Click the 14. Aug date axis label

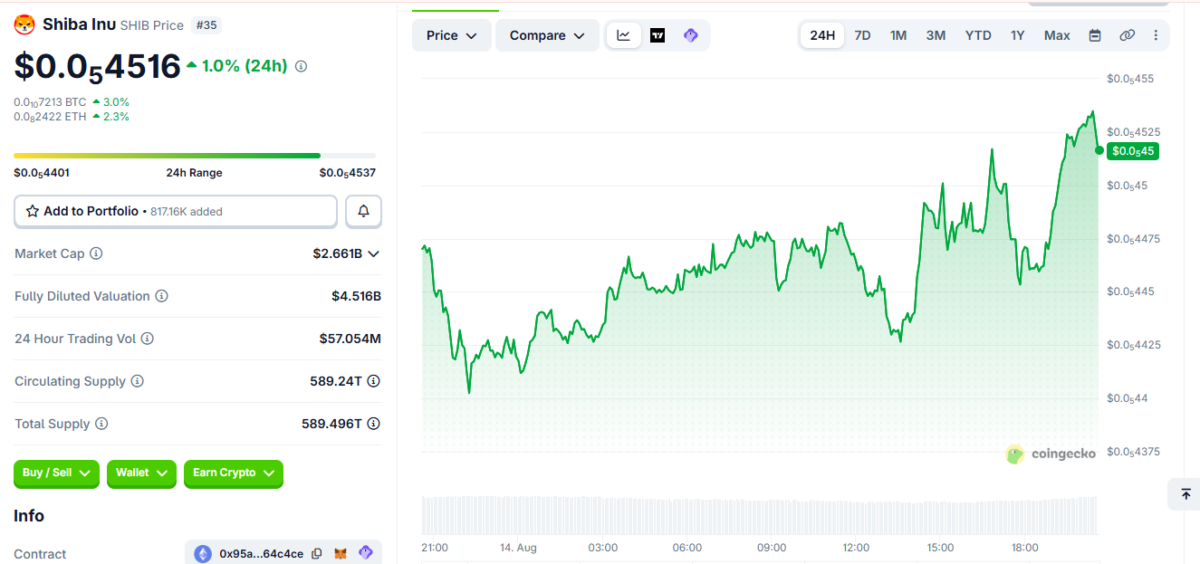518,548
